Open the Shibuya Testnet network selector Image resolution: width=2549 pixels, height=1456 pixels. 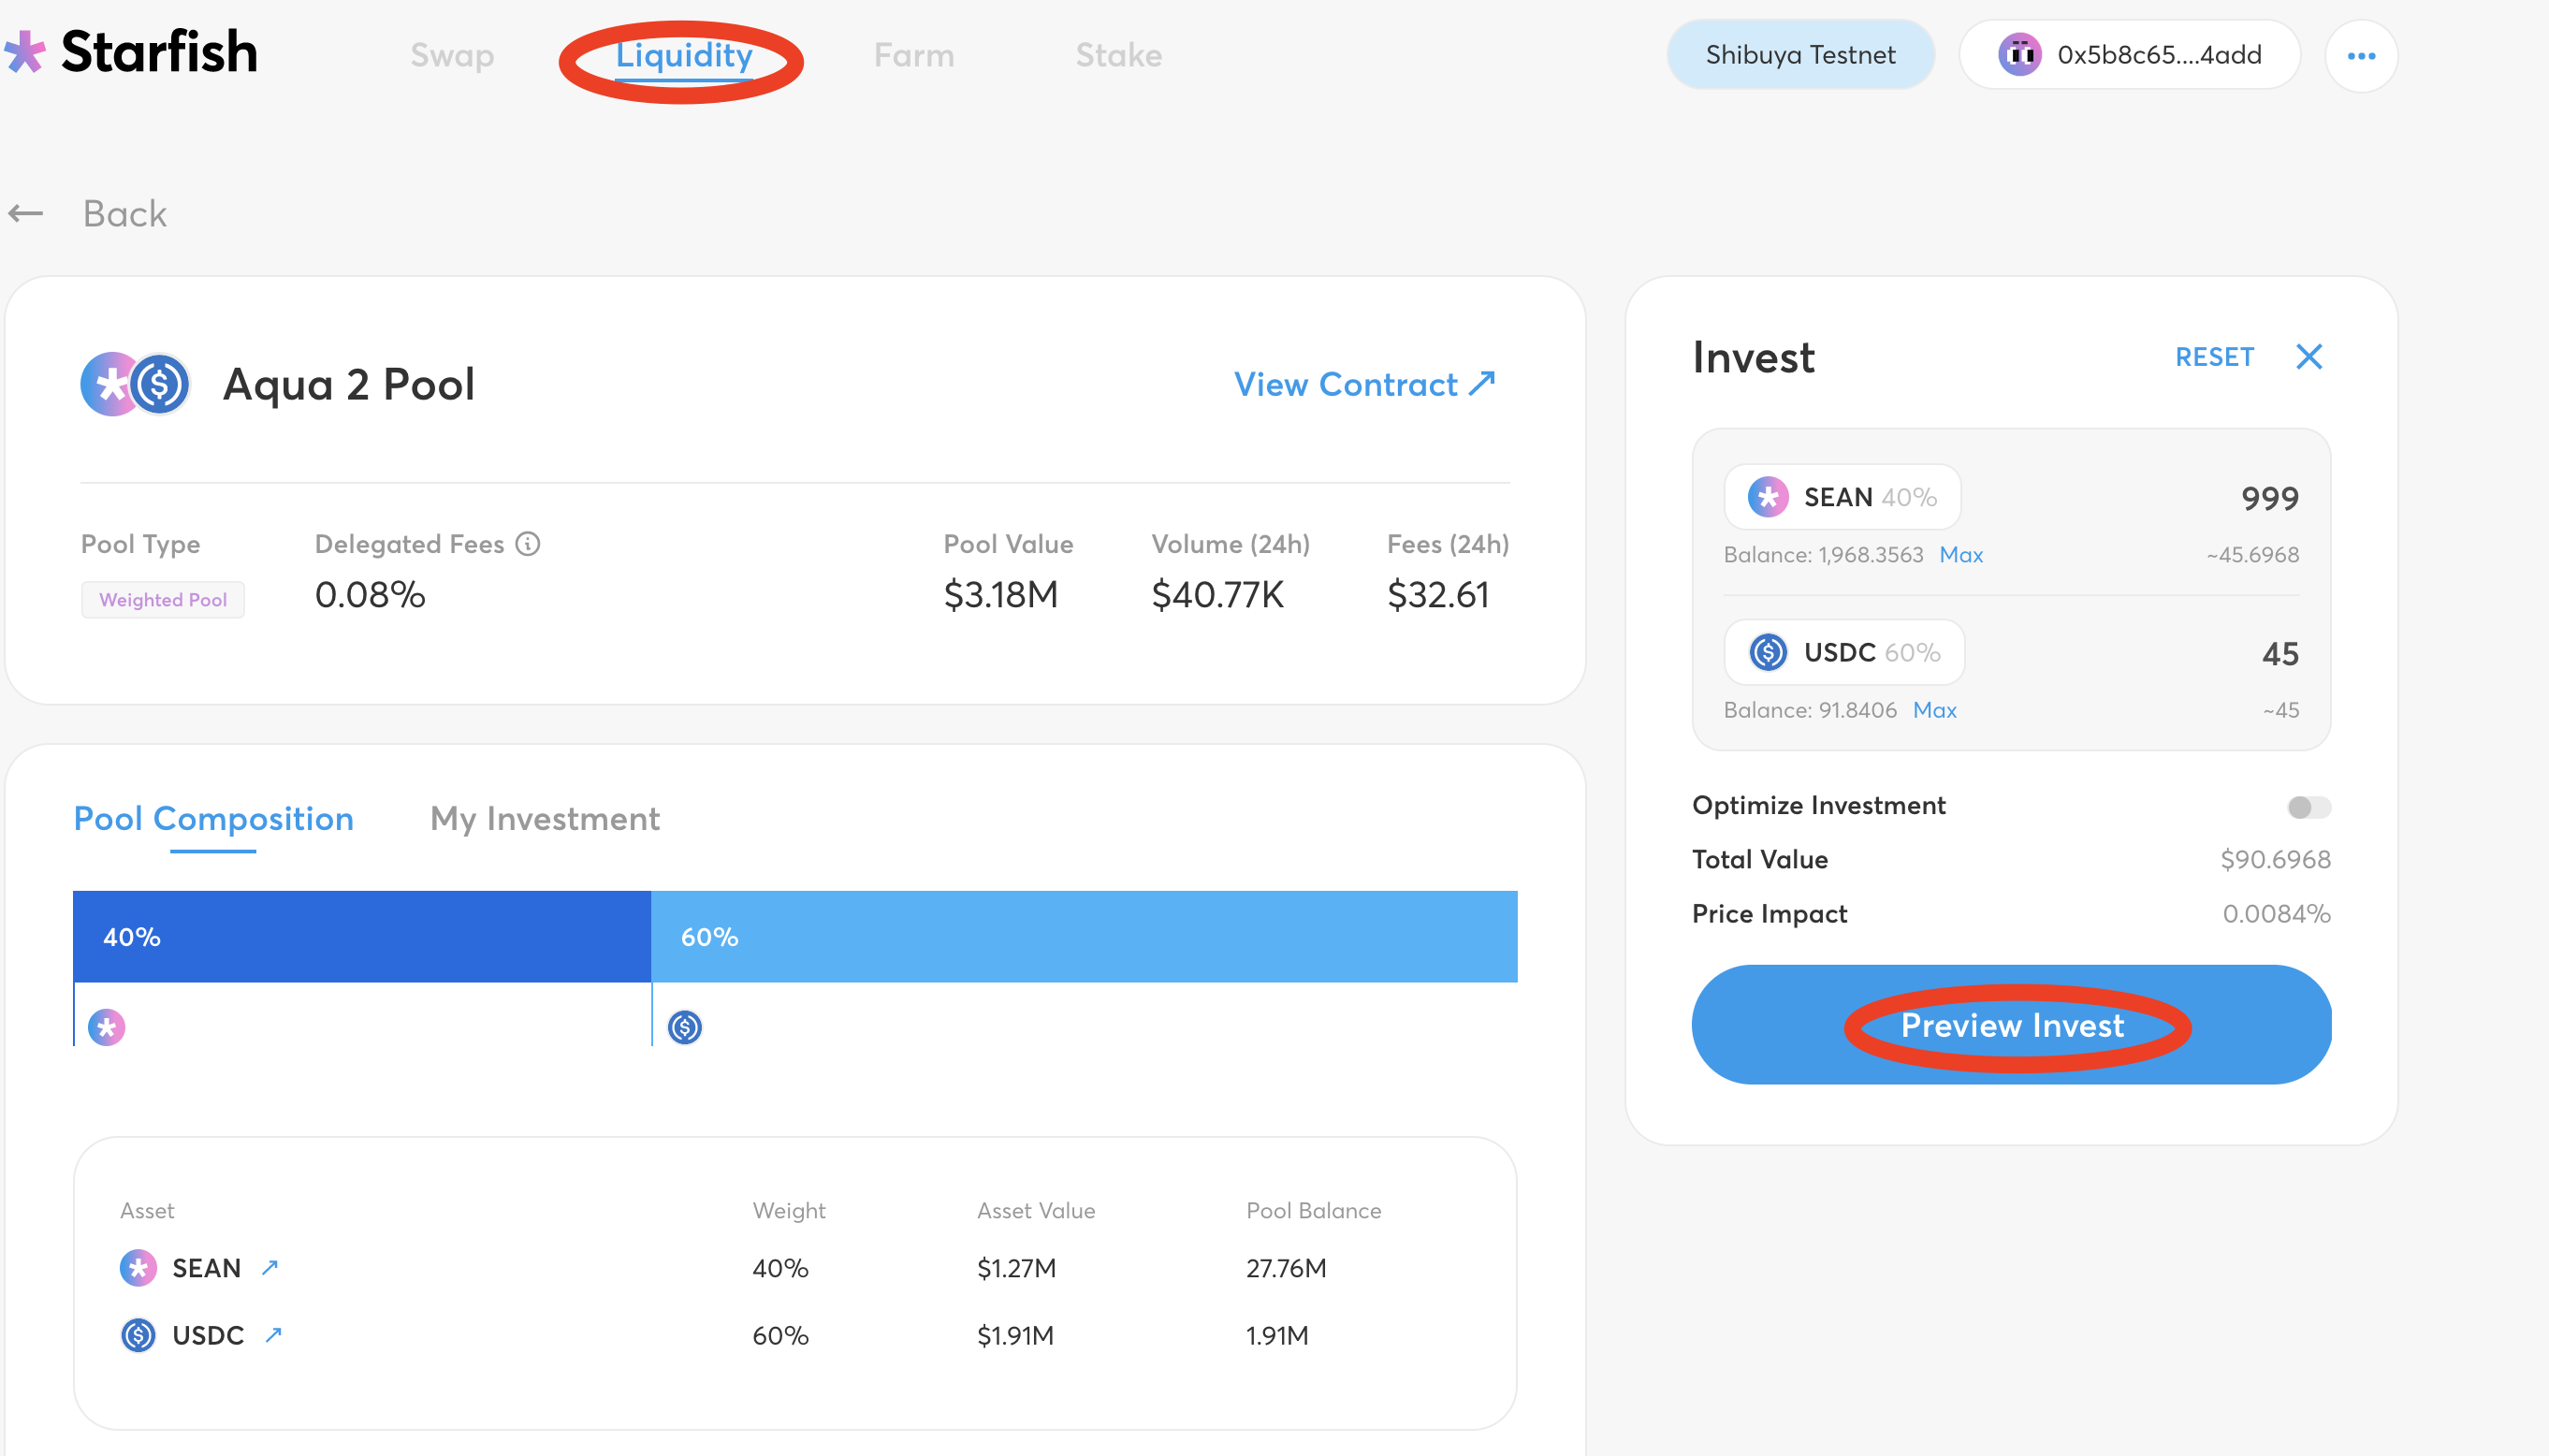(x=1799, y=55)
